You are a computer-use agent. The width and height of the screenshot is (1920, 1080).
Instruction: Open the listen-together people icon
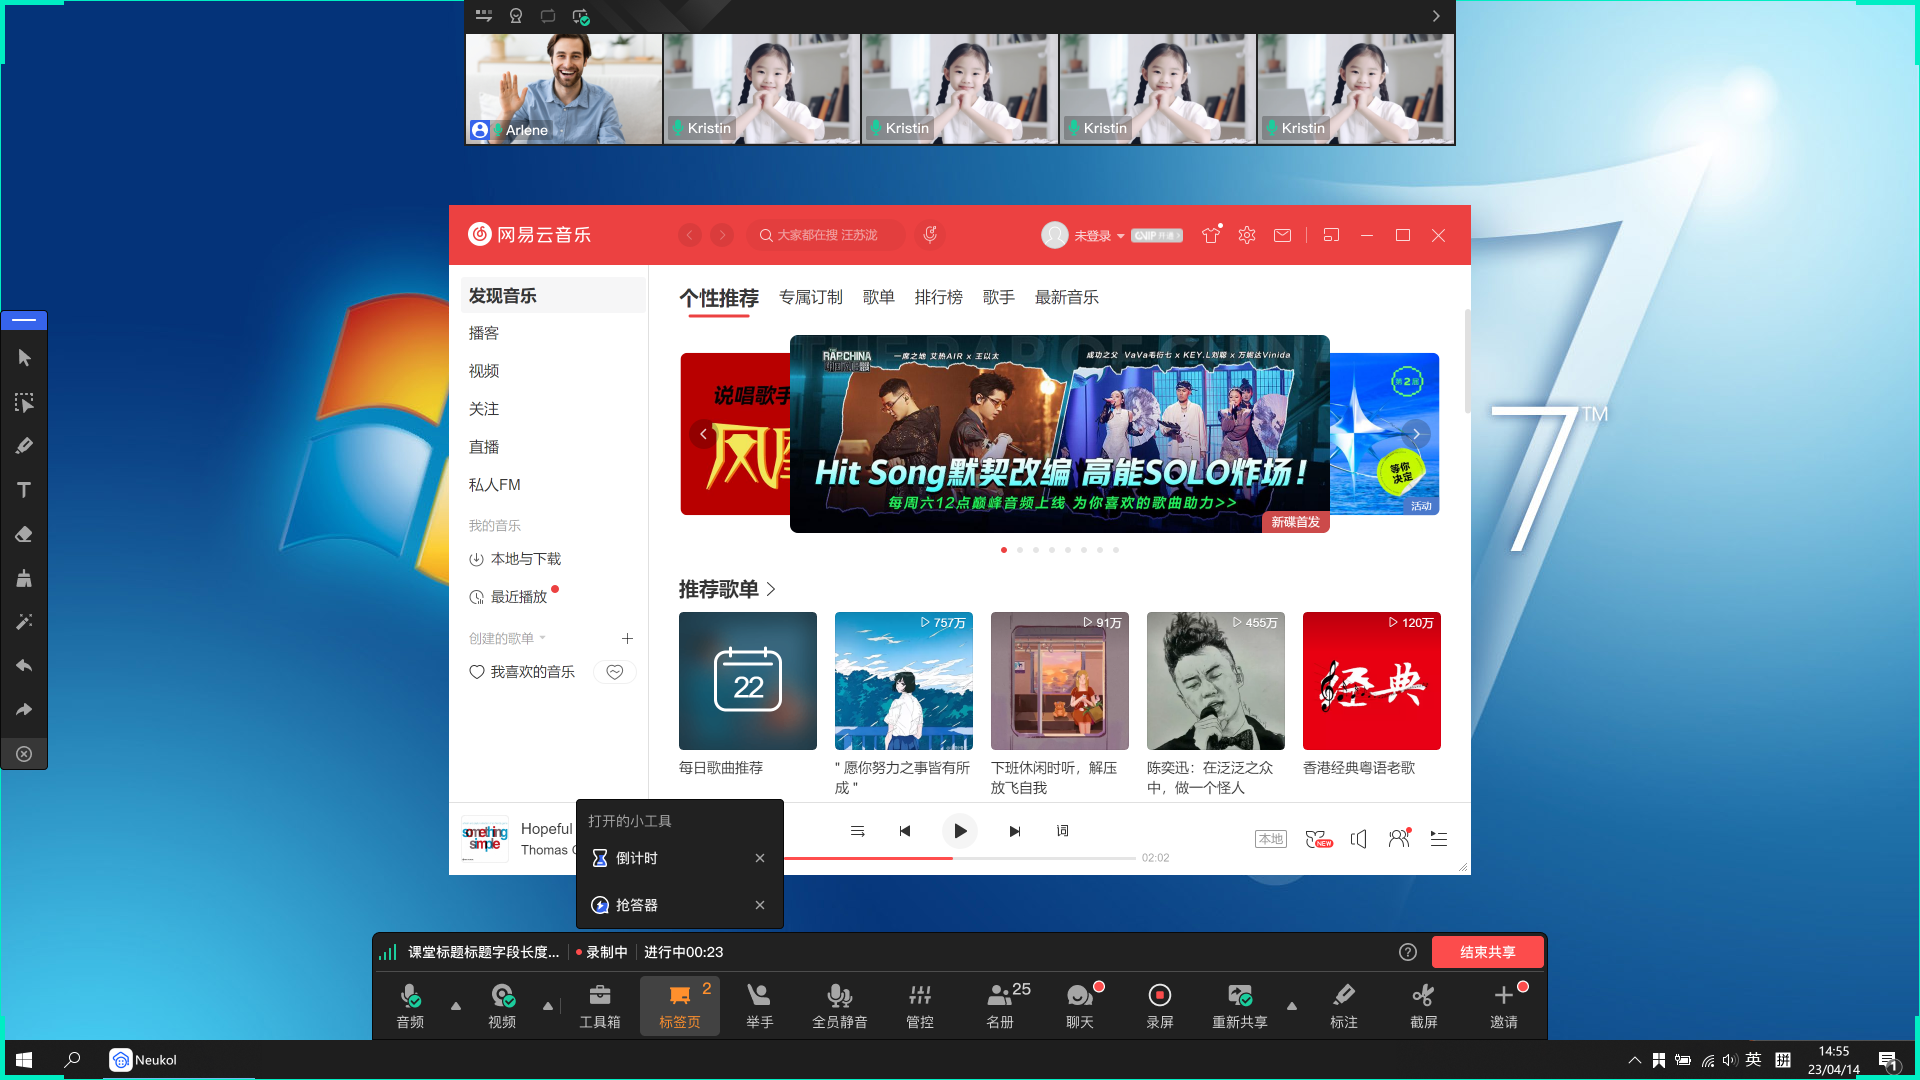[x=1399, y=839]
